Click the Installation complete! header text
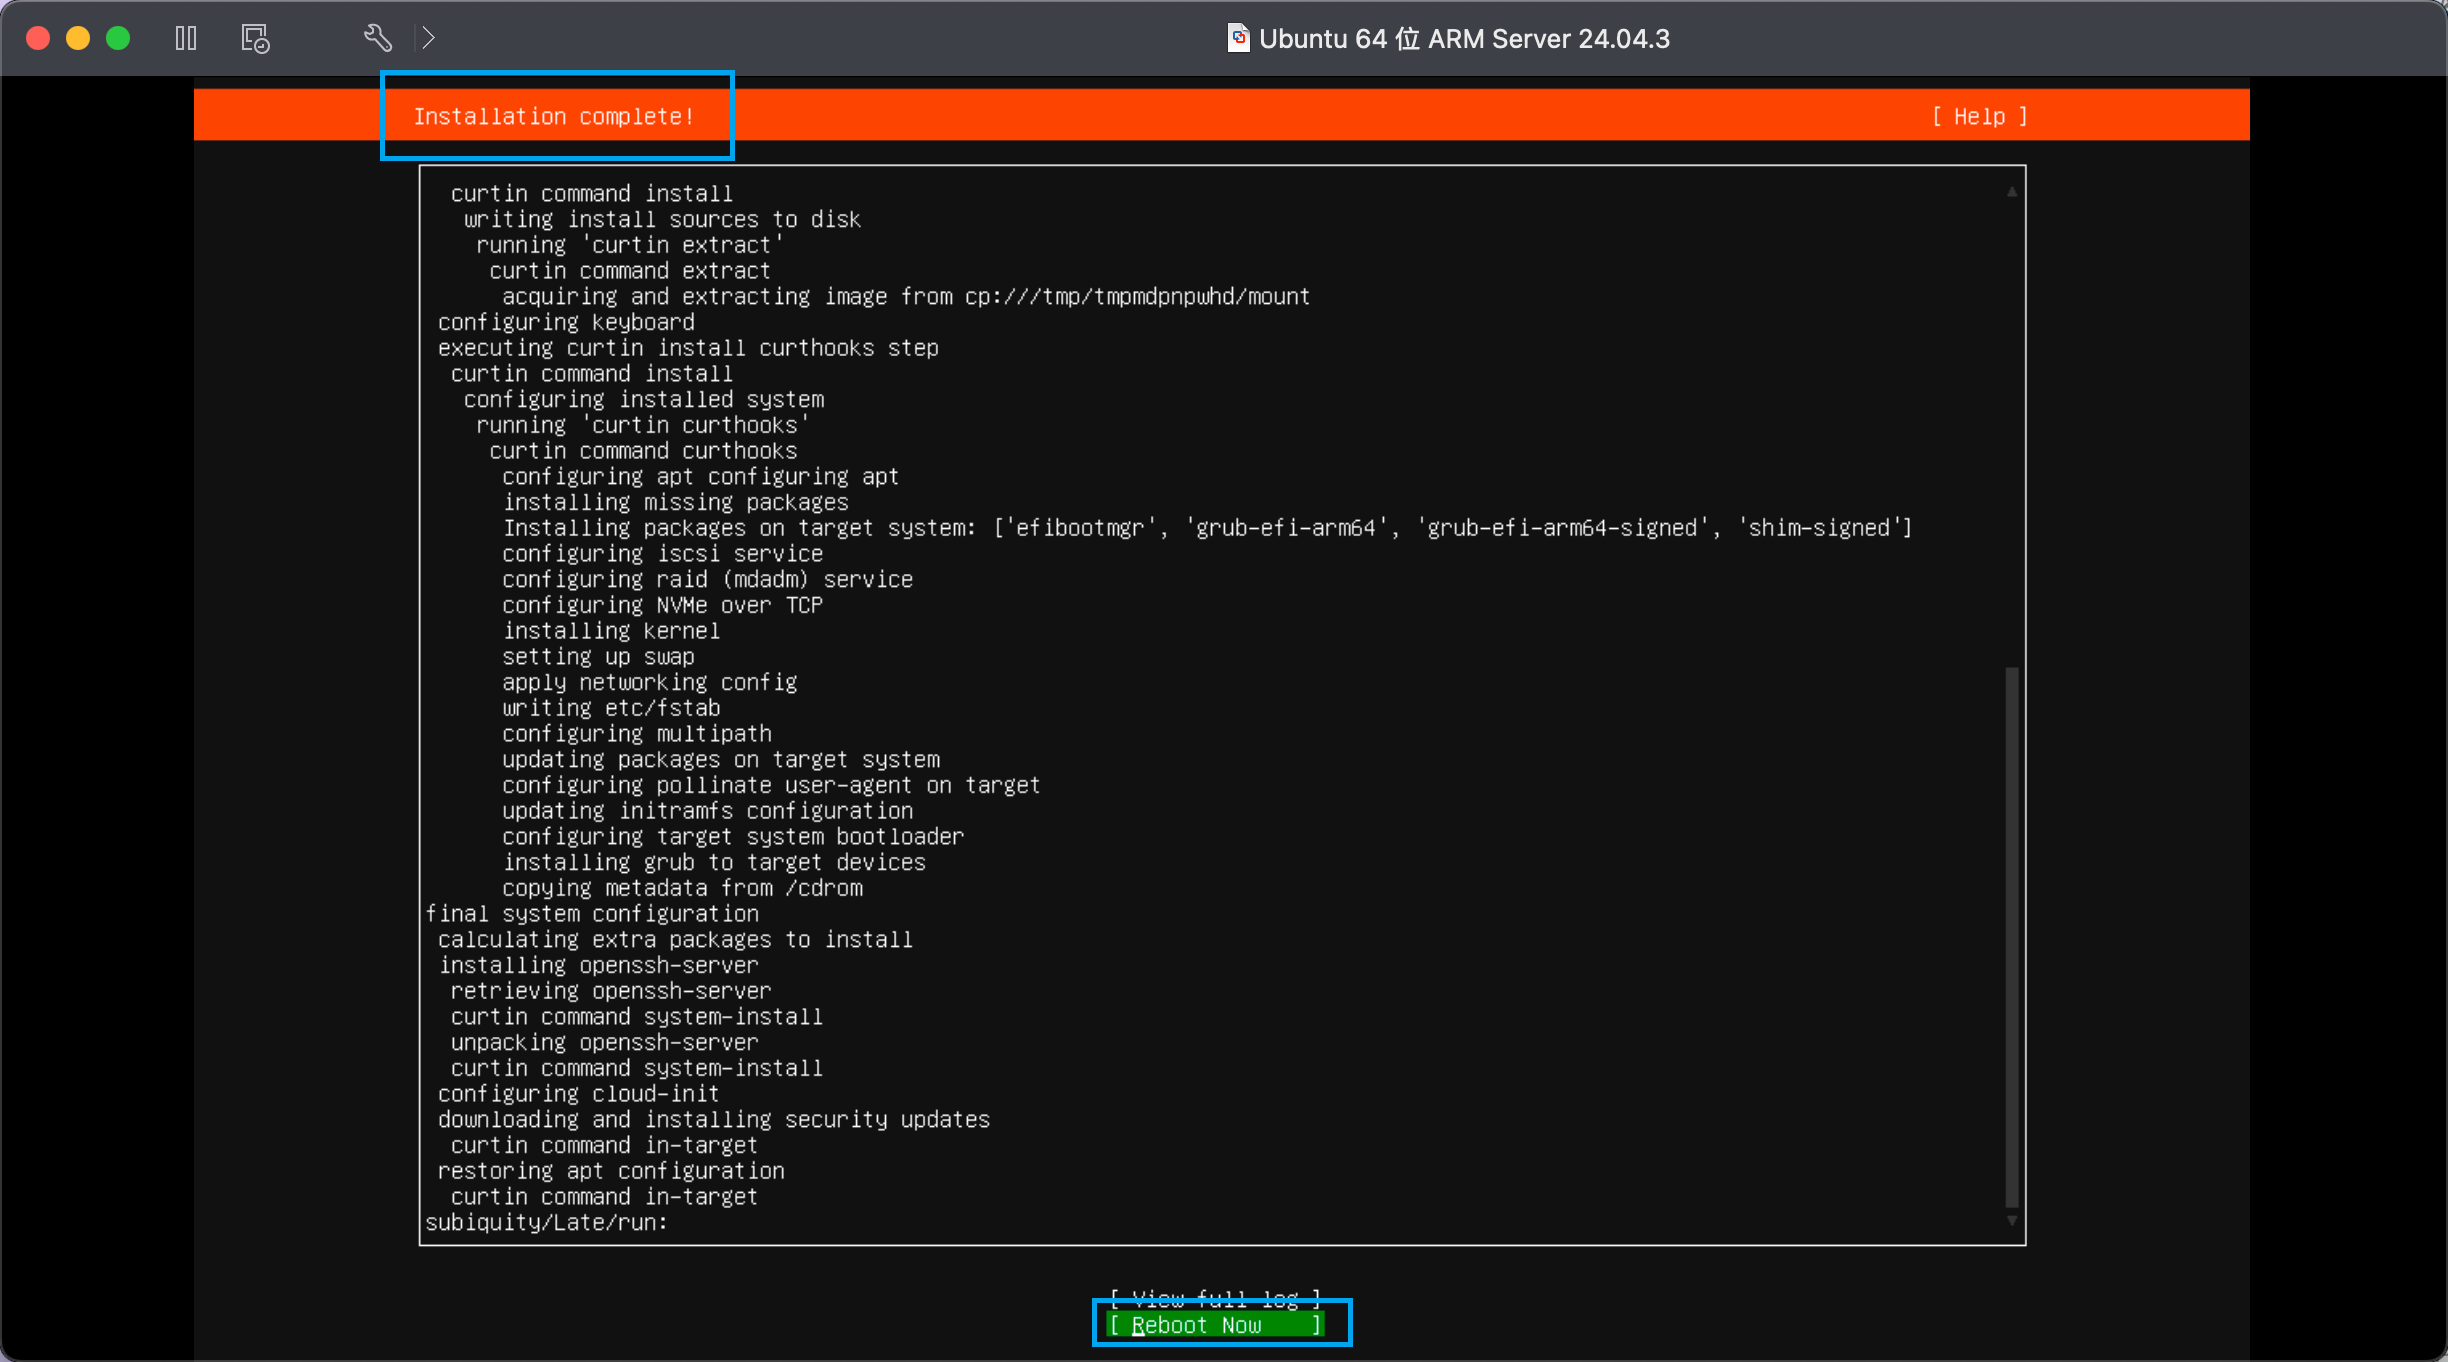This screenshot has height=1362, width=2448. coord(553,117)
